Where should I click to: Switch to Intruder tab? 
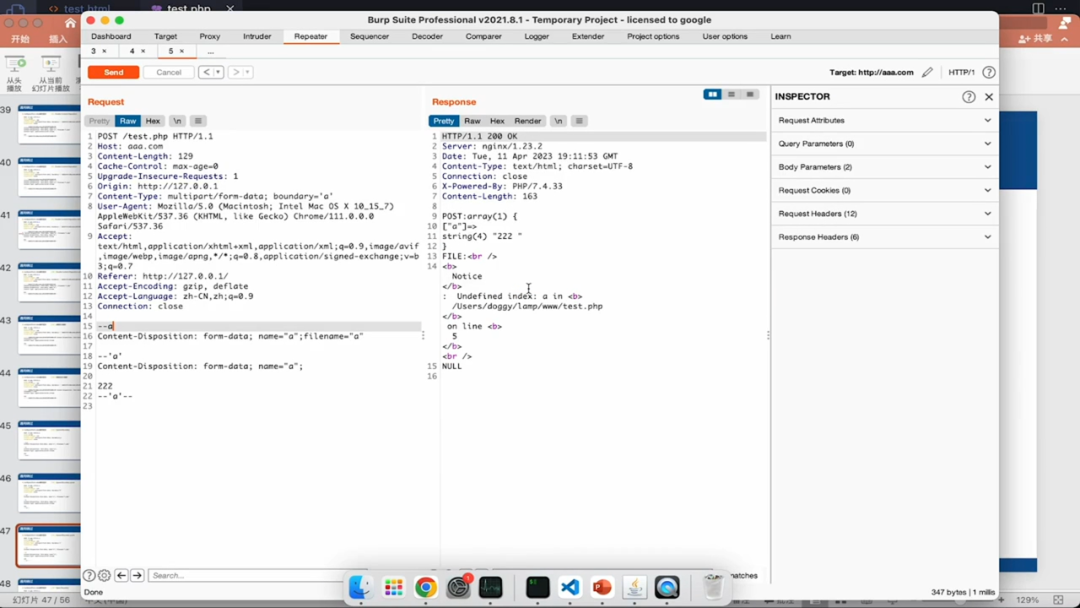click(257, 36)
